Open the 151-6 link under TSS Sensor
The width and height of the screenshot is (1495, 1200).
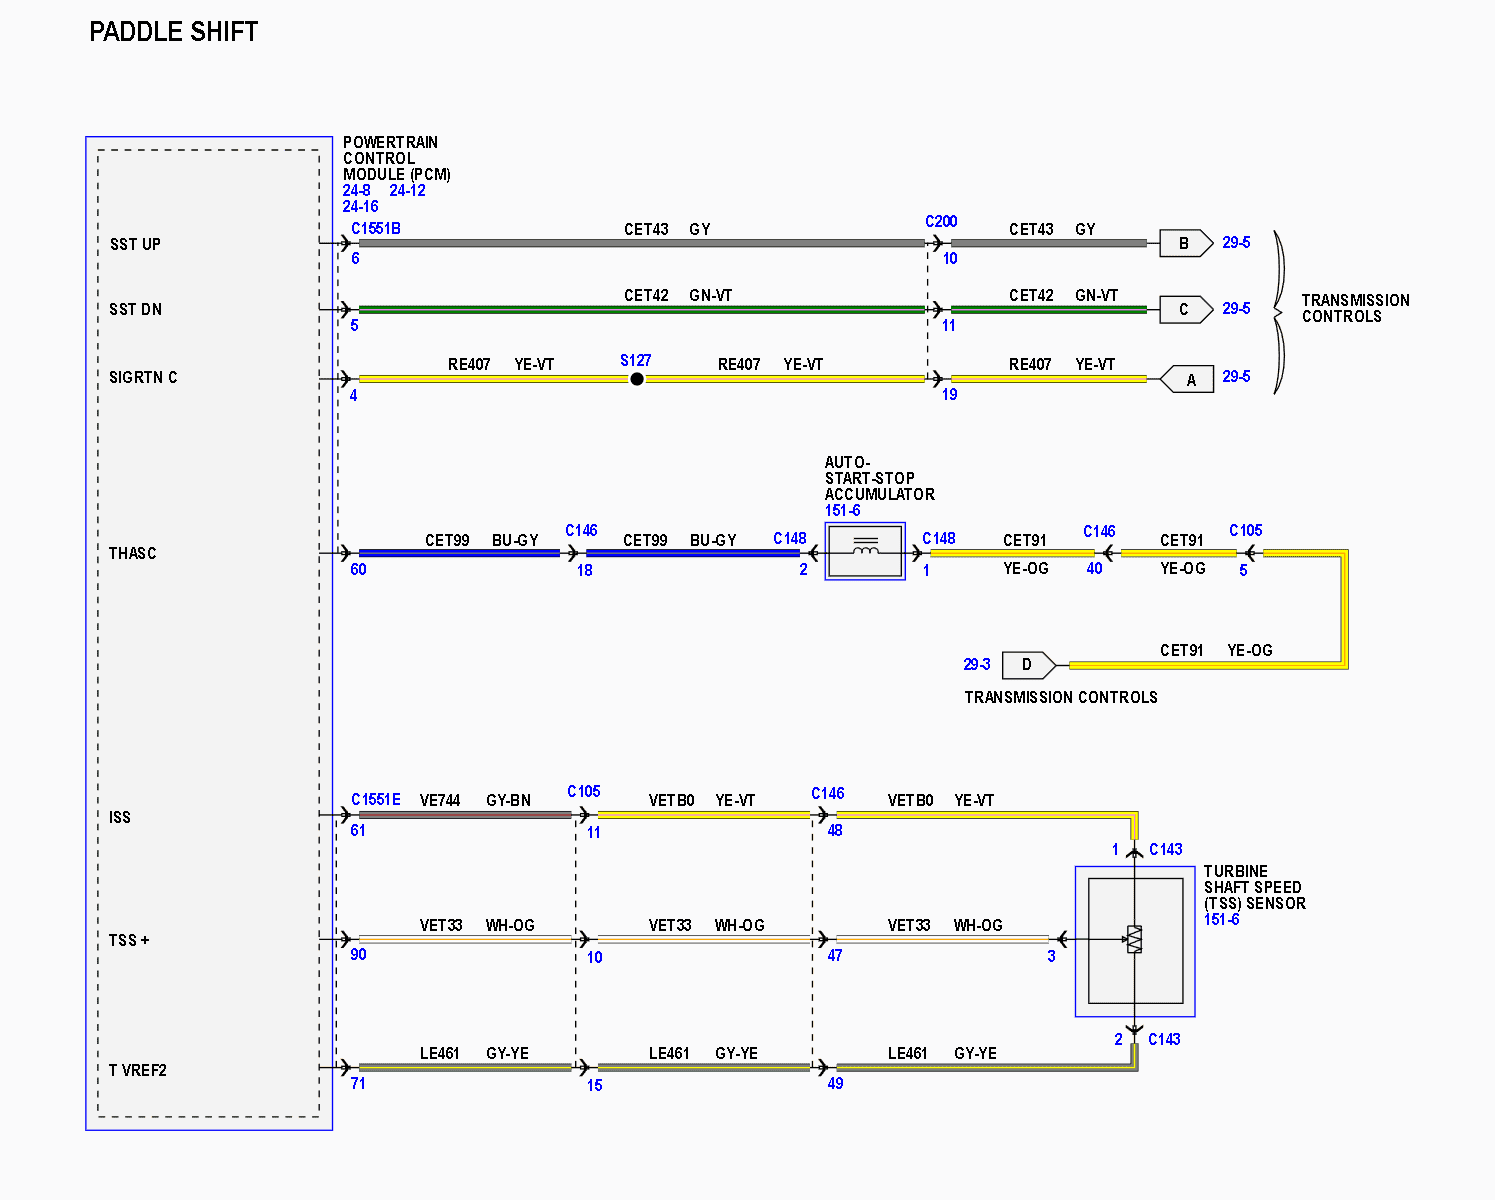pyautogui.click(x=1221, y=919)
